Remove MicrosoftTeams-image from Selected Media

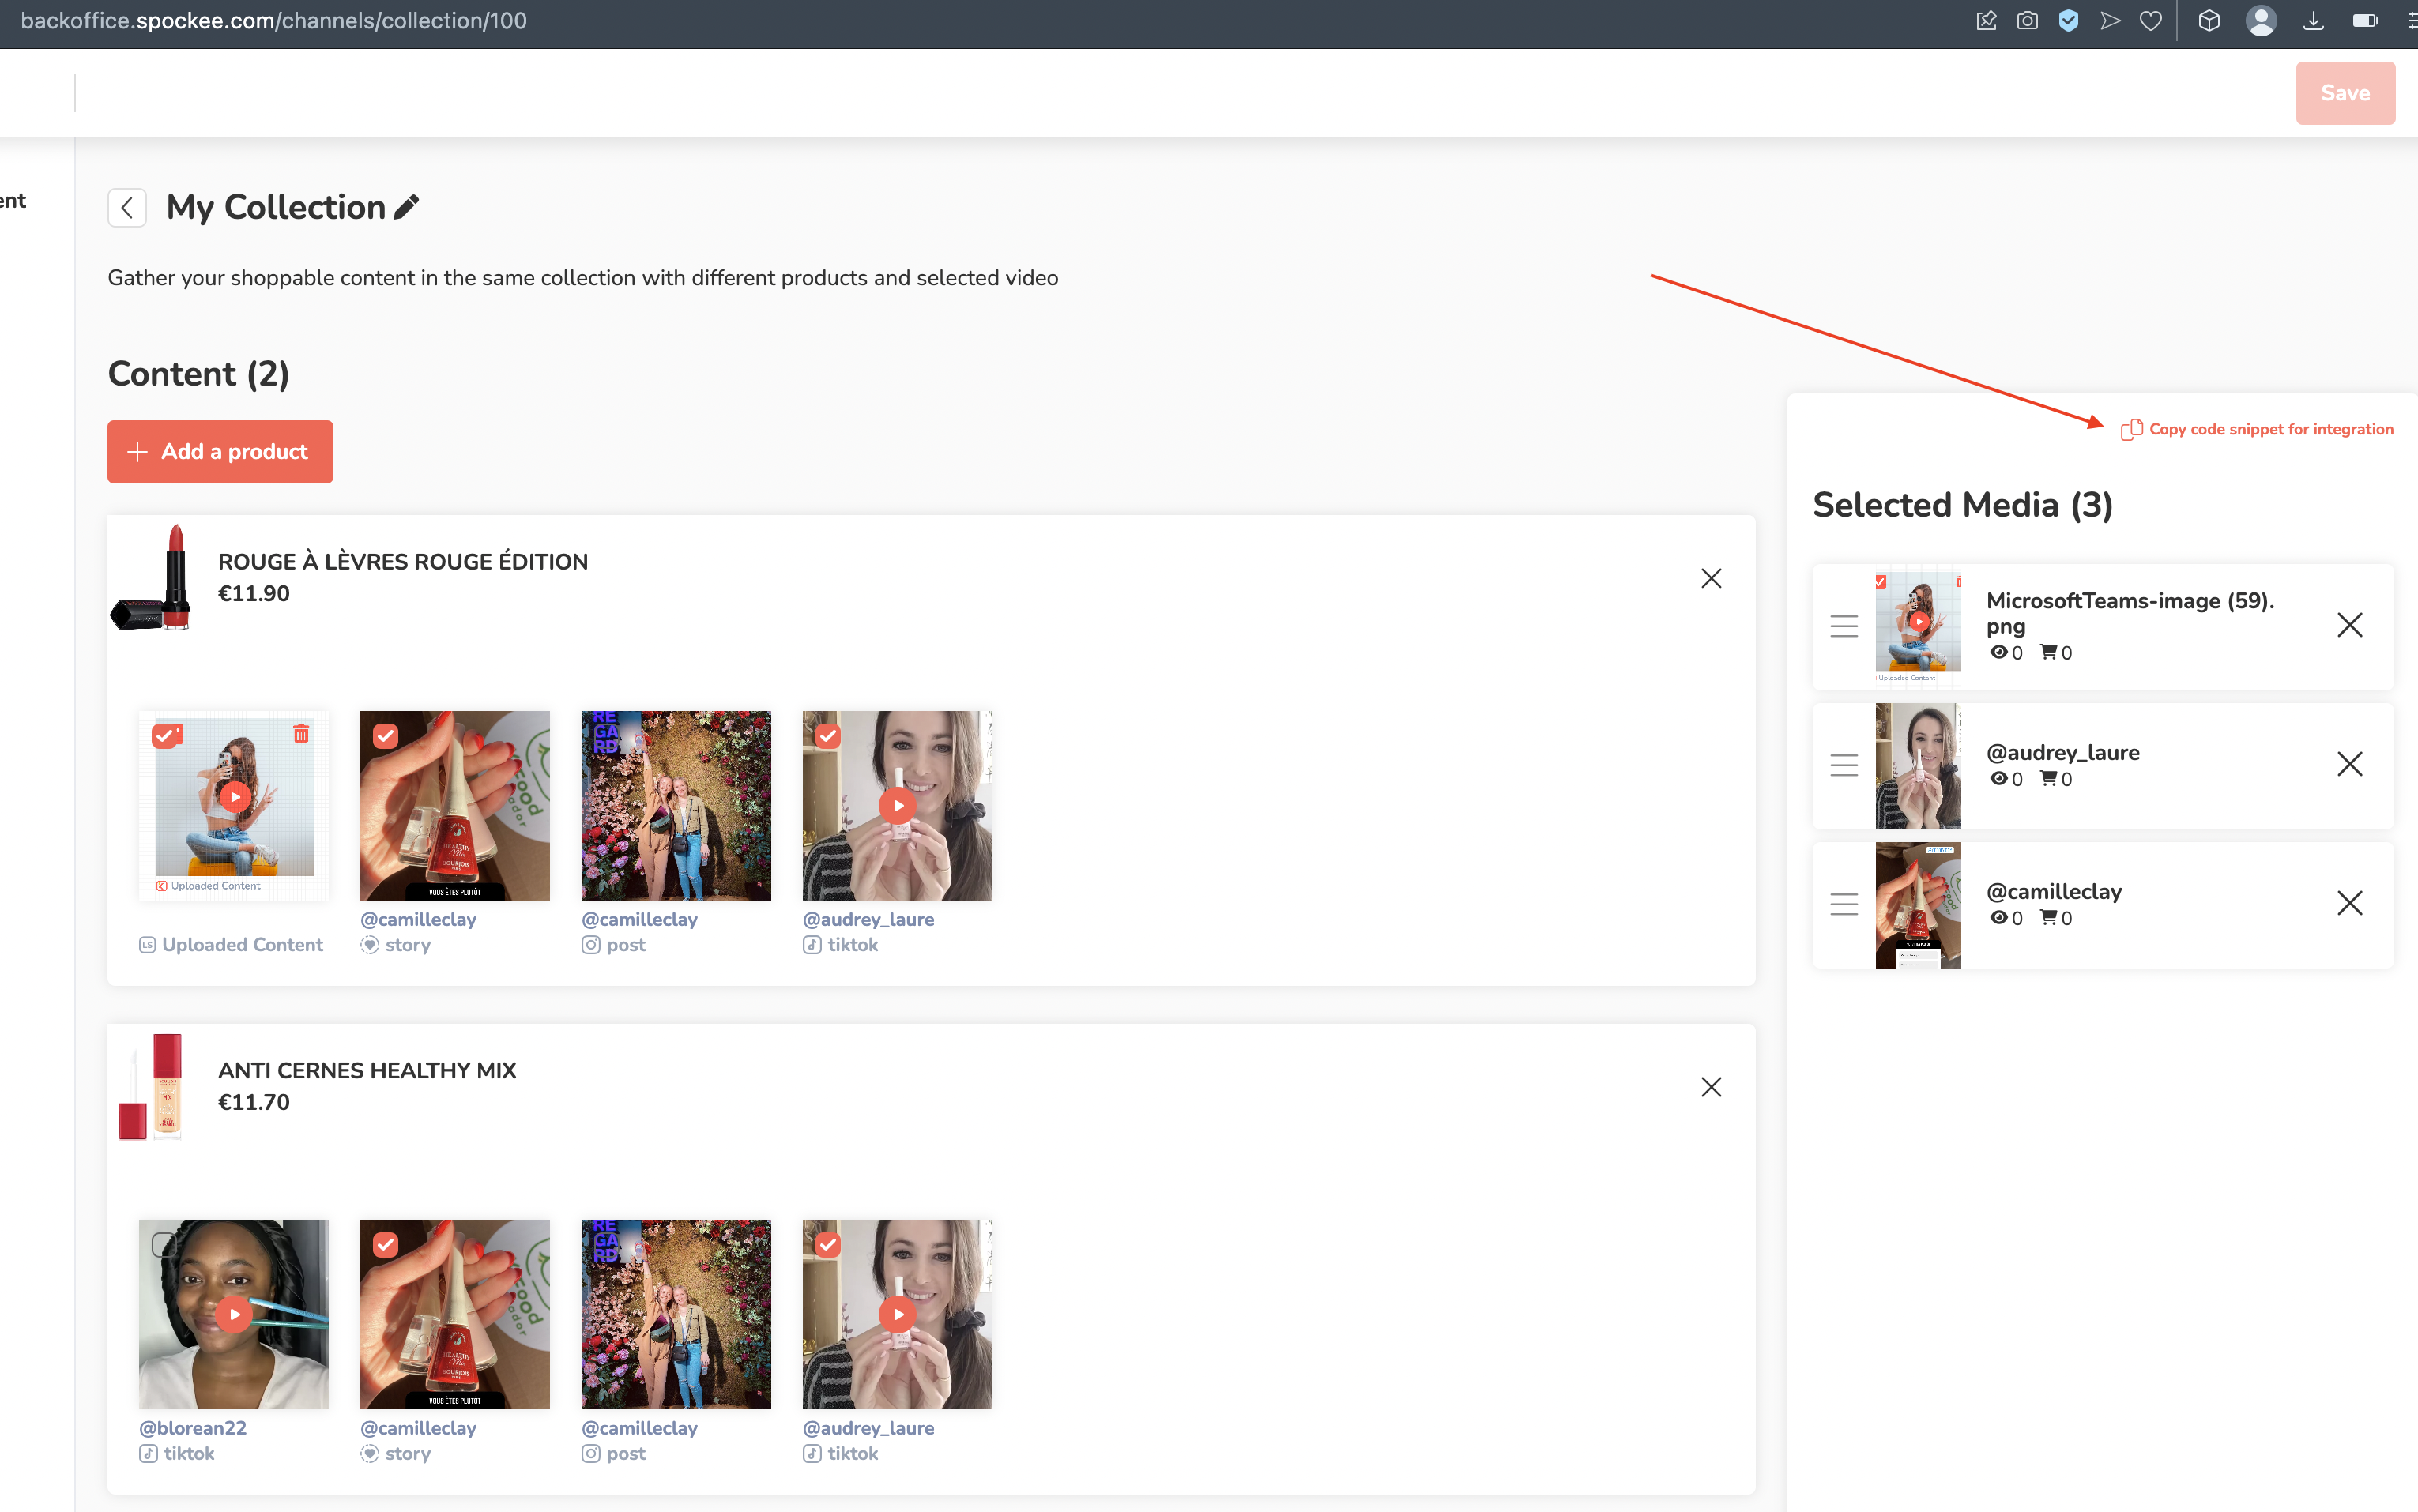click(x=2349, y=626)
